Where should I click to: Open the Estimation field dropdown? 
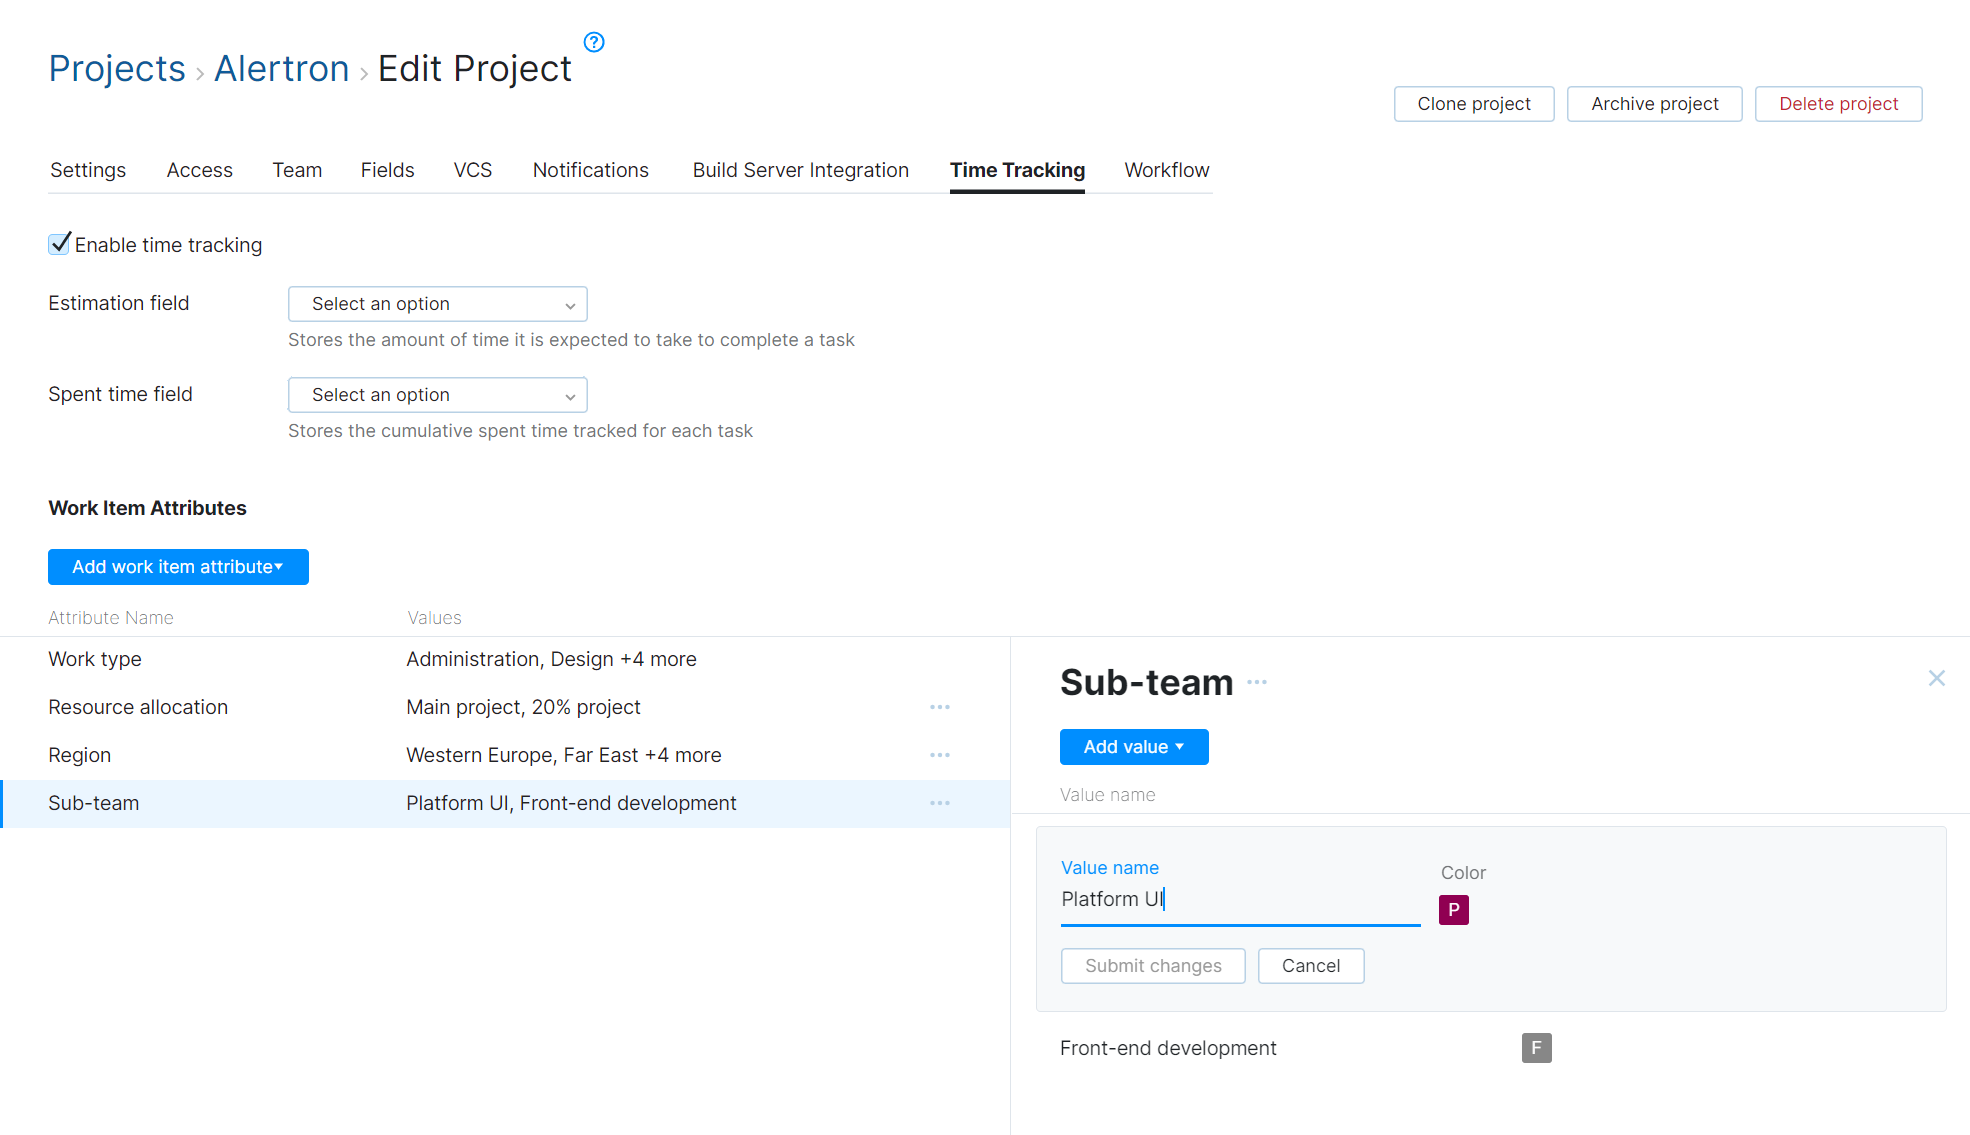437,303
